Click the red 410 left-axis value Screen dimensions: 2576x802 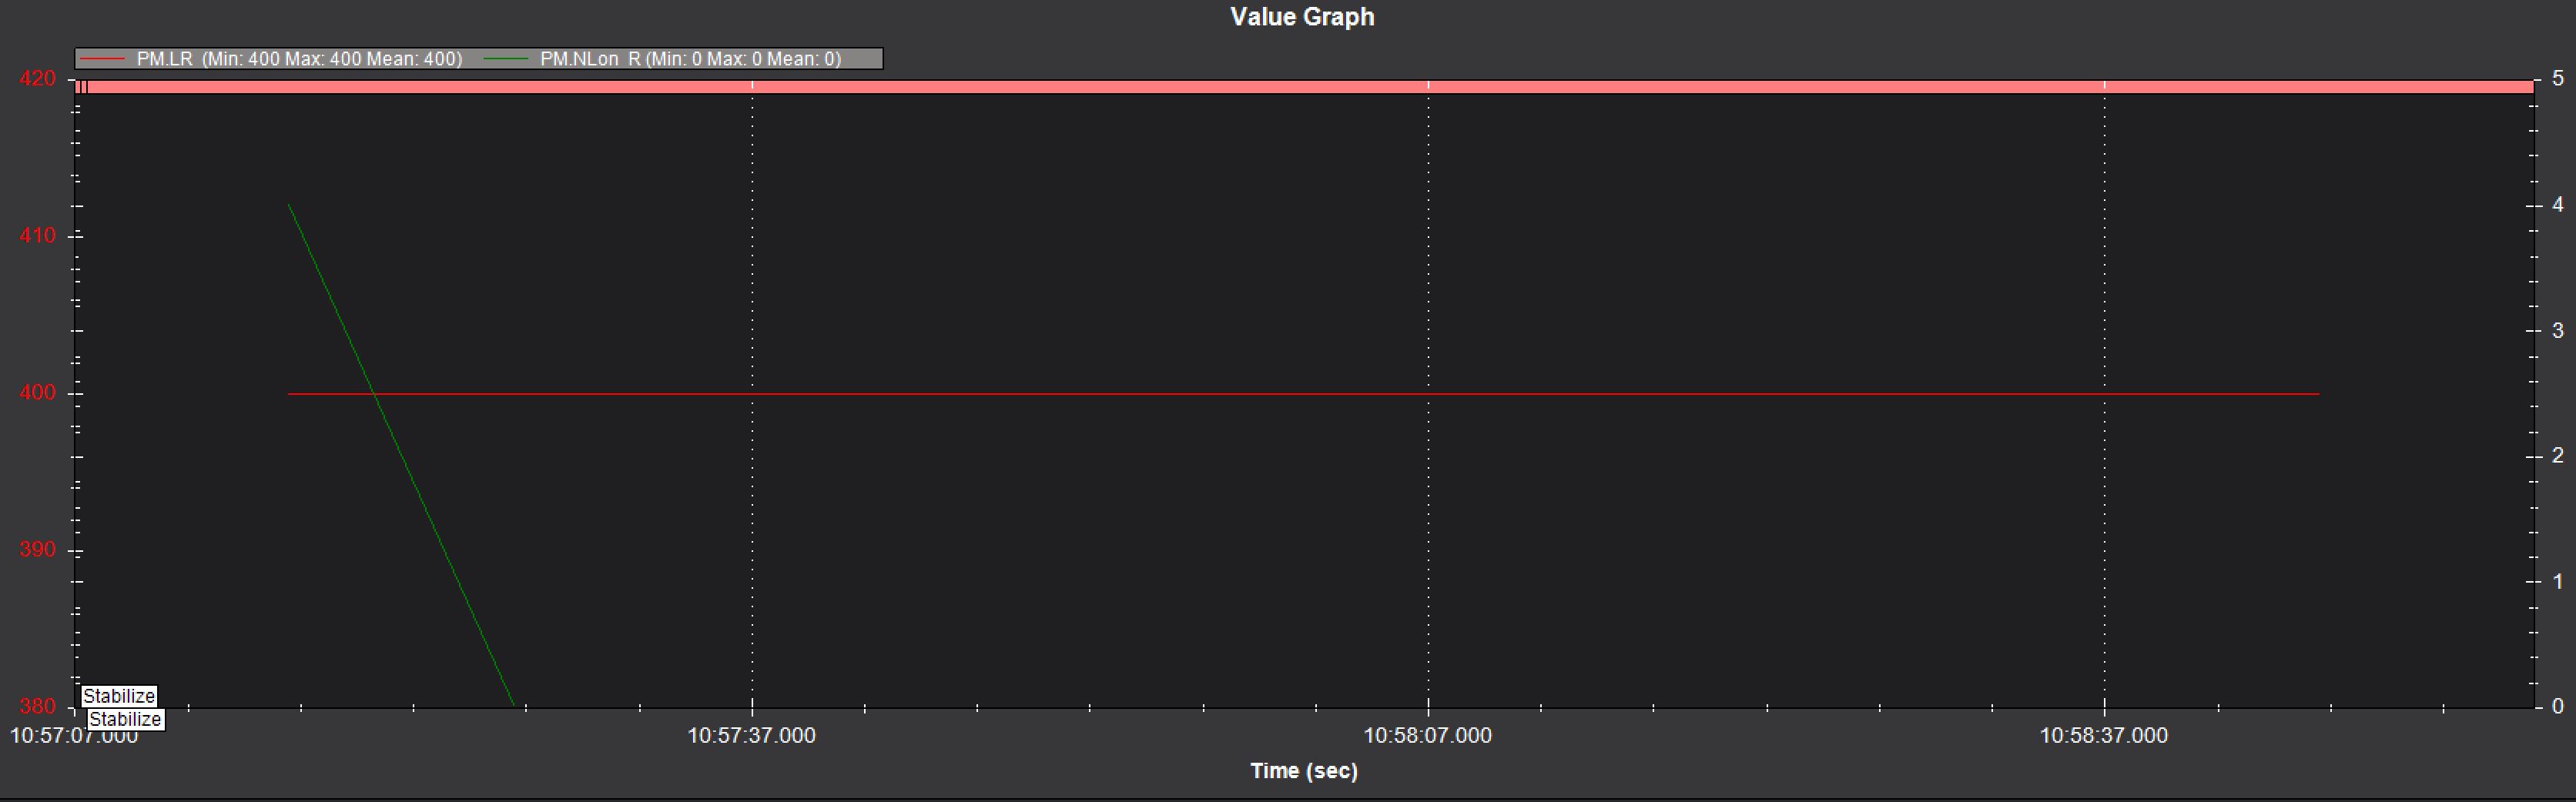click(38, 236)
